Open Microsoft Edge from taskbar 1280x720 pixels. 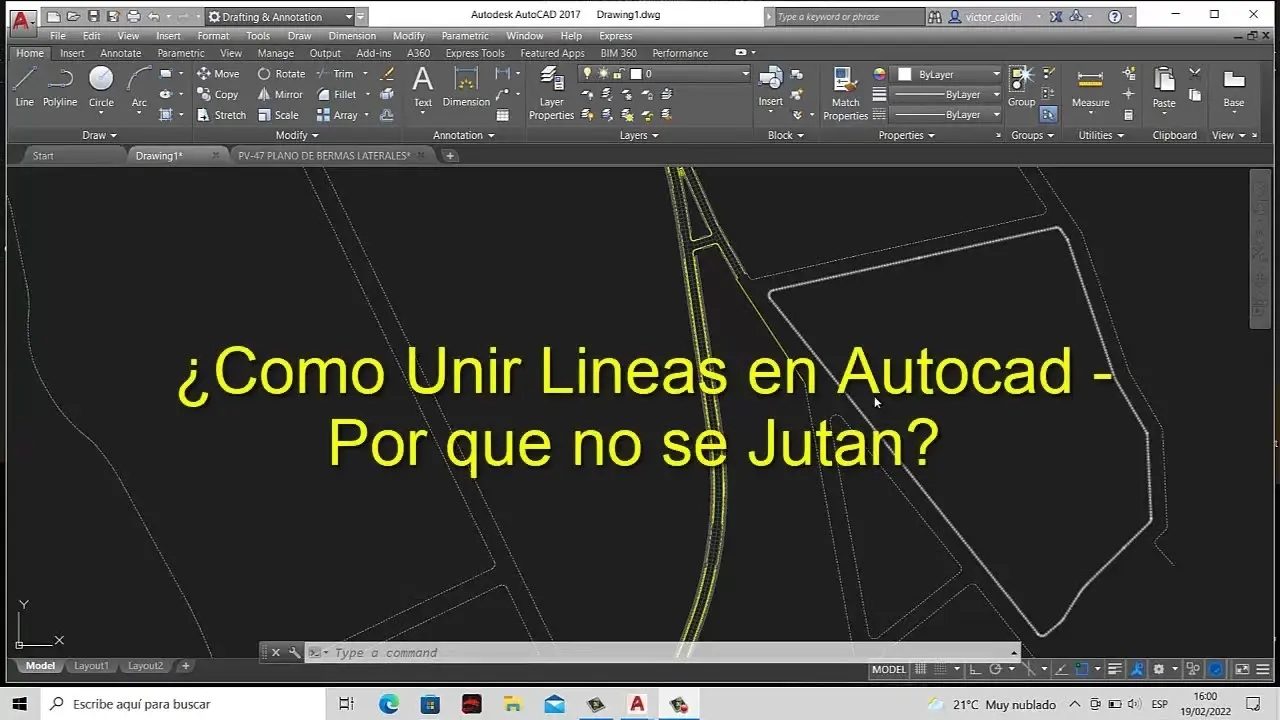pyautogui.click(x=389, y=704)
